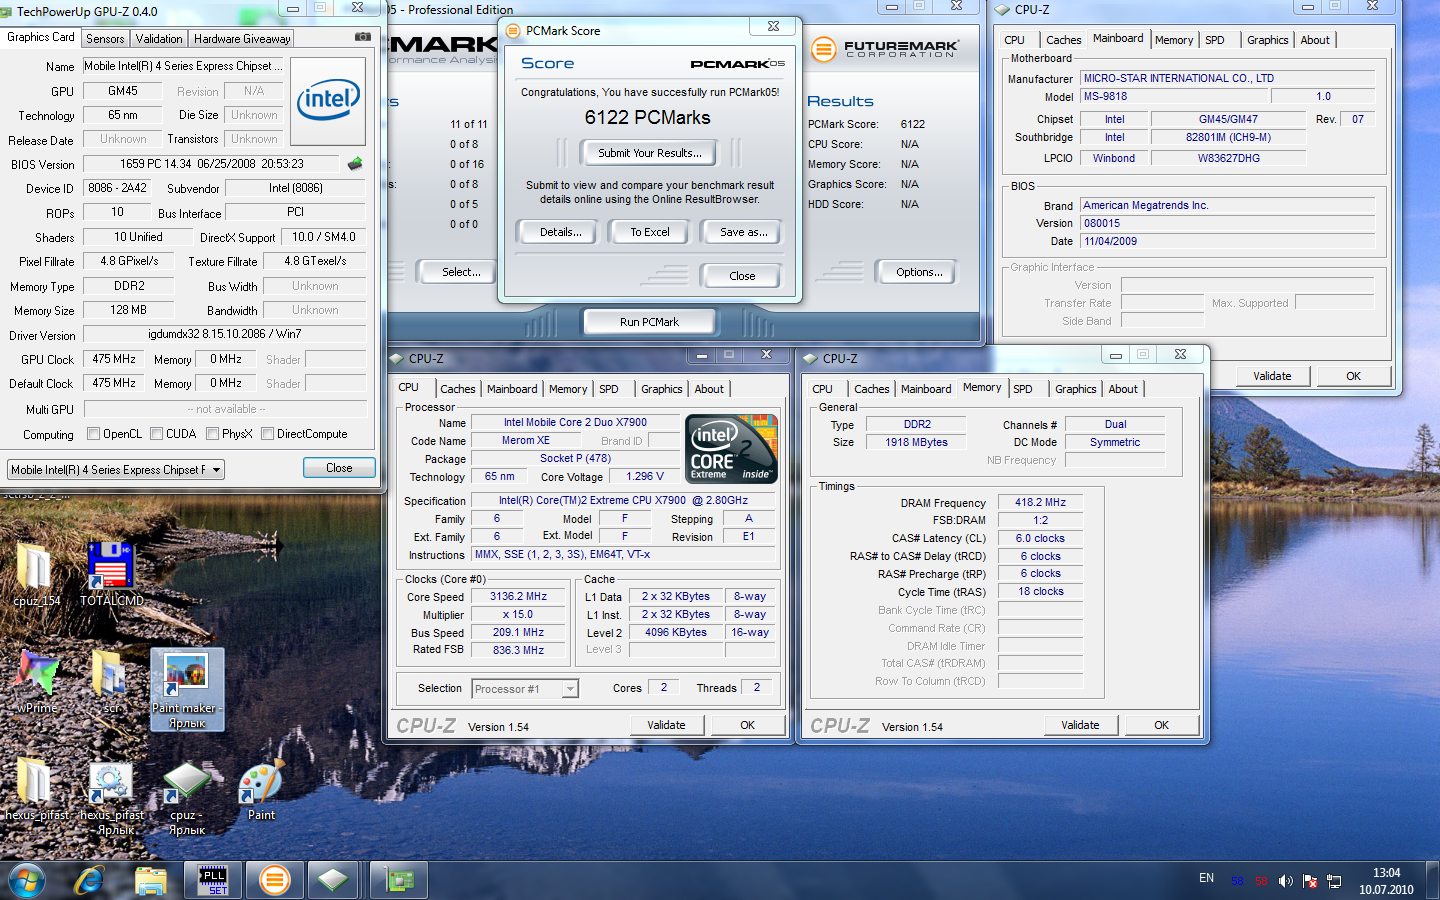Click the Intel logo in GPU-Z
The image size is (1440, 900).
tap(328, 99)
